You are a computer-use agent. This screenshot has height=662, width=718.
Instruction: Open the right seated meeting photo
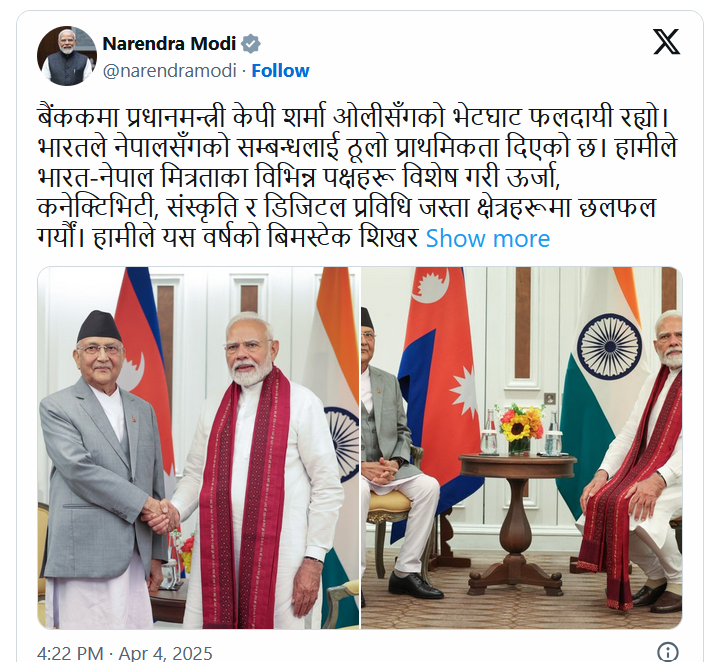(x=522, y=448)
